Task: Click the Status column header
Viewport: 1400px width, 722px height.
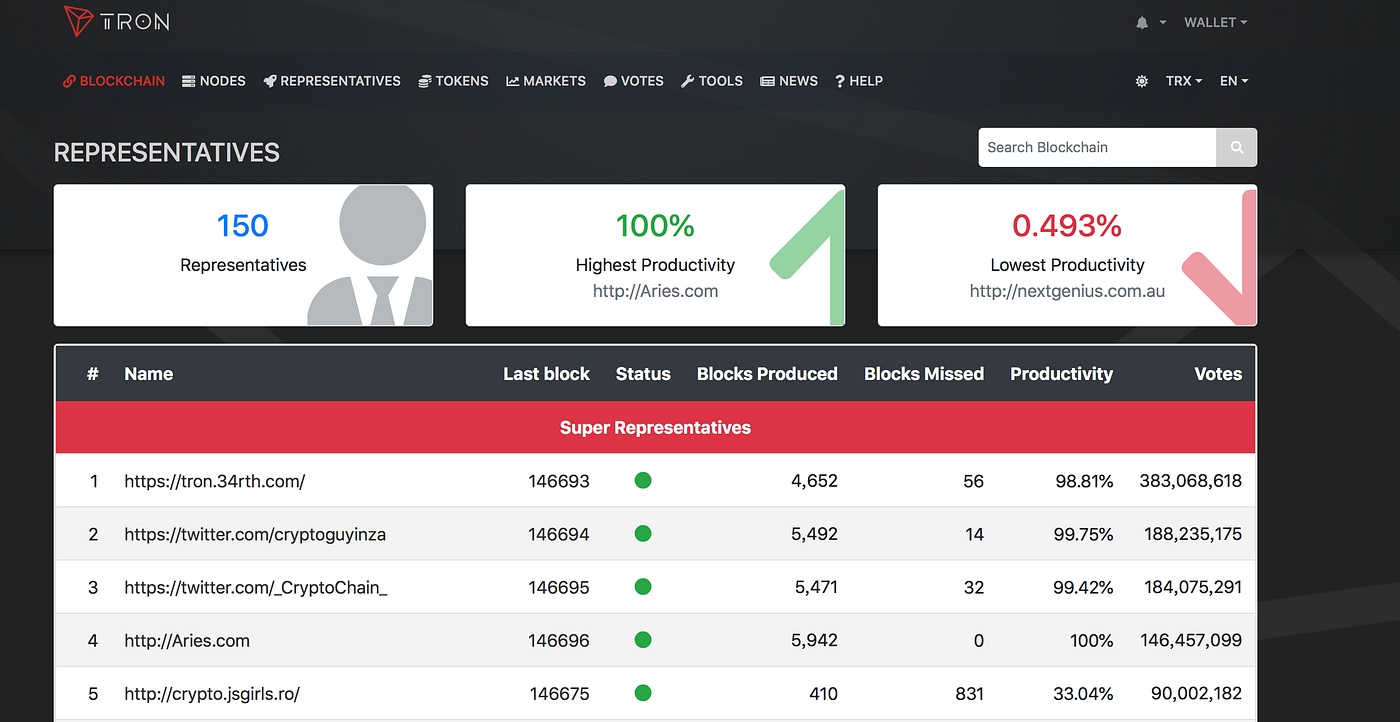Action: (643, 374)
